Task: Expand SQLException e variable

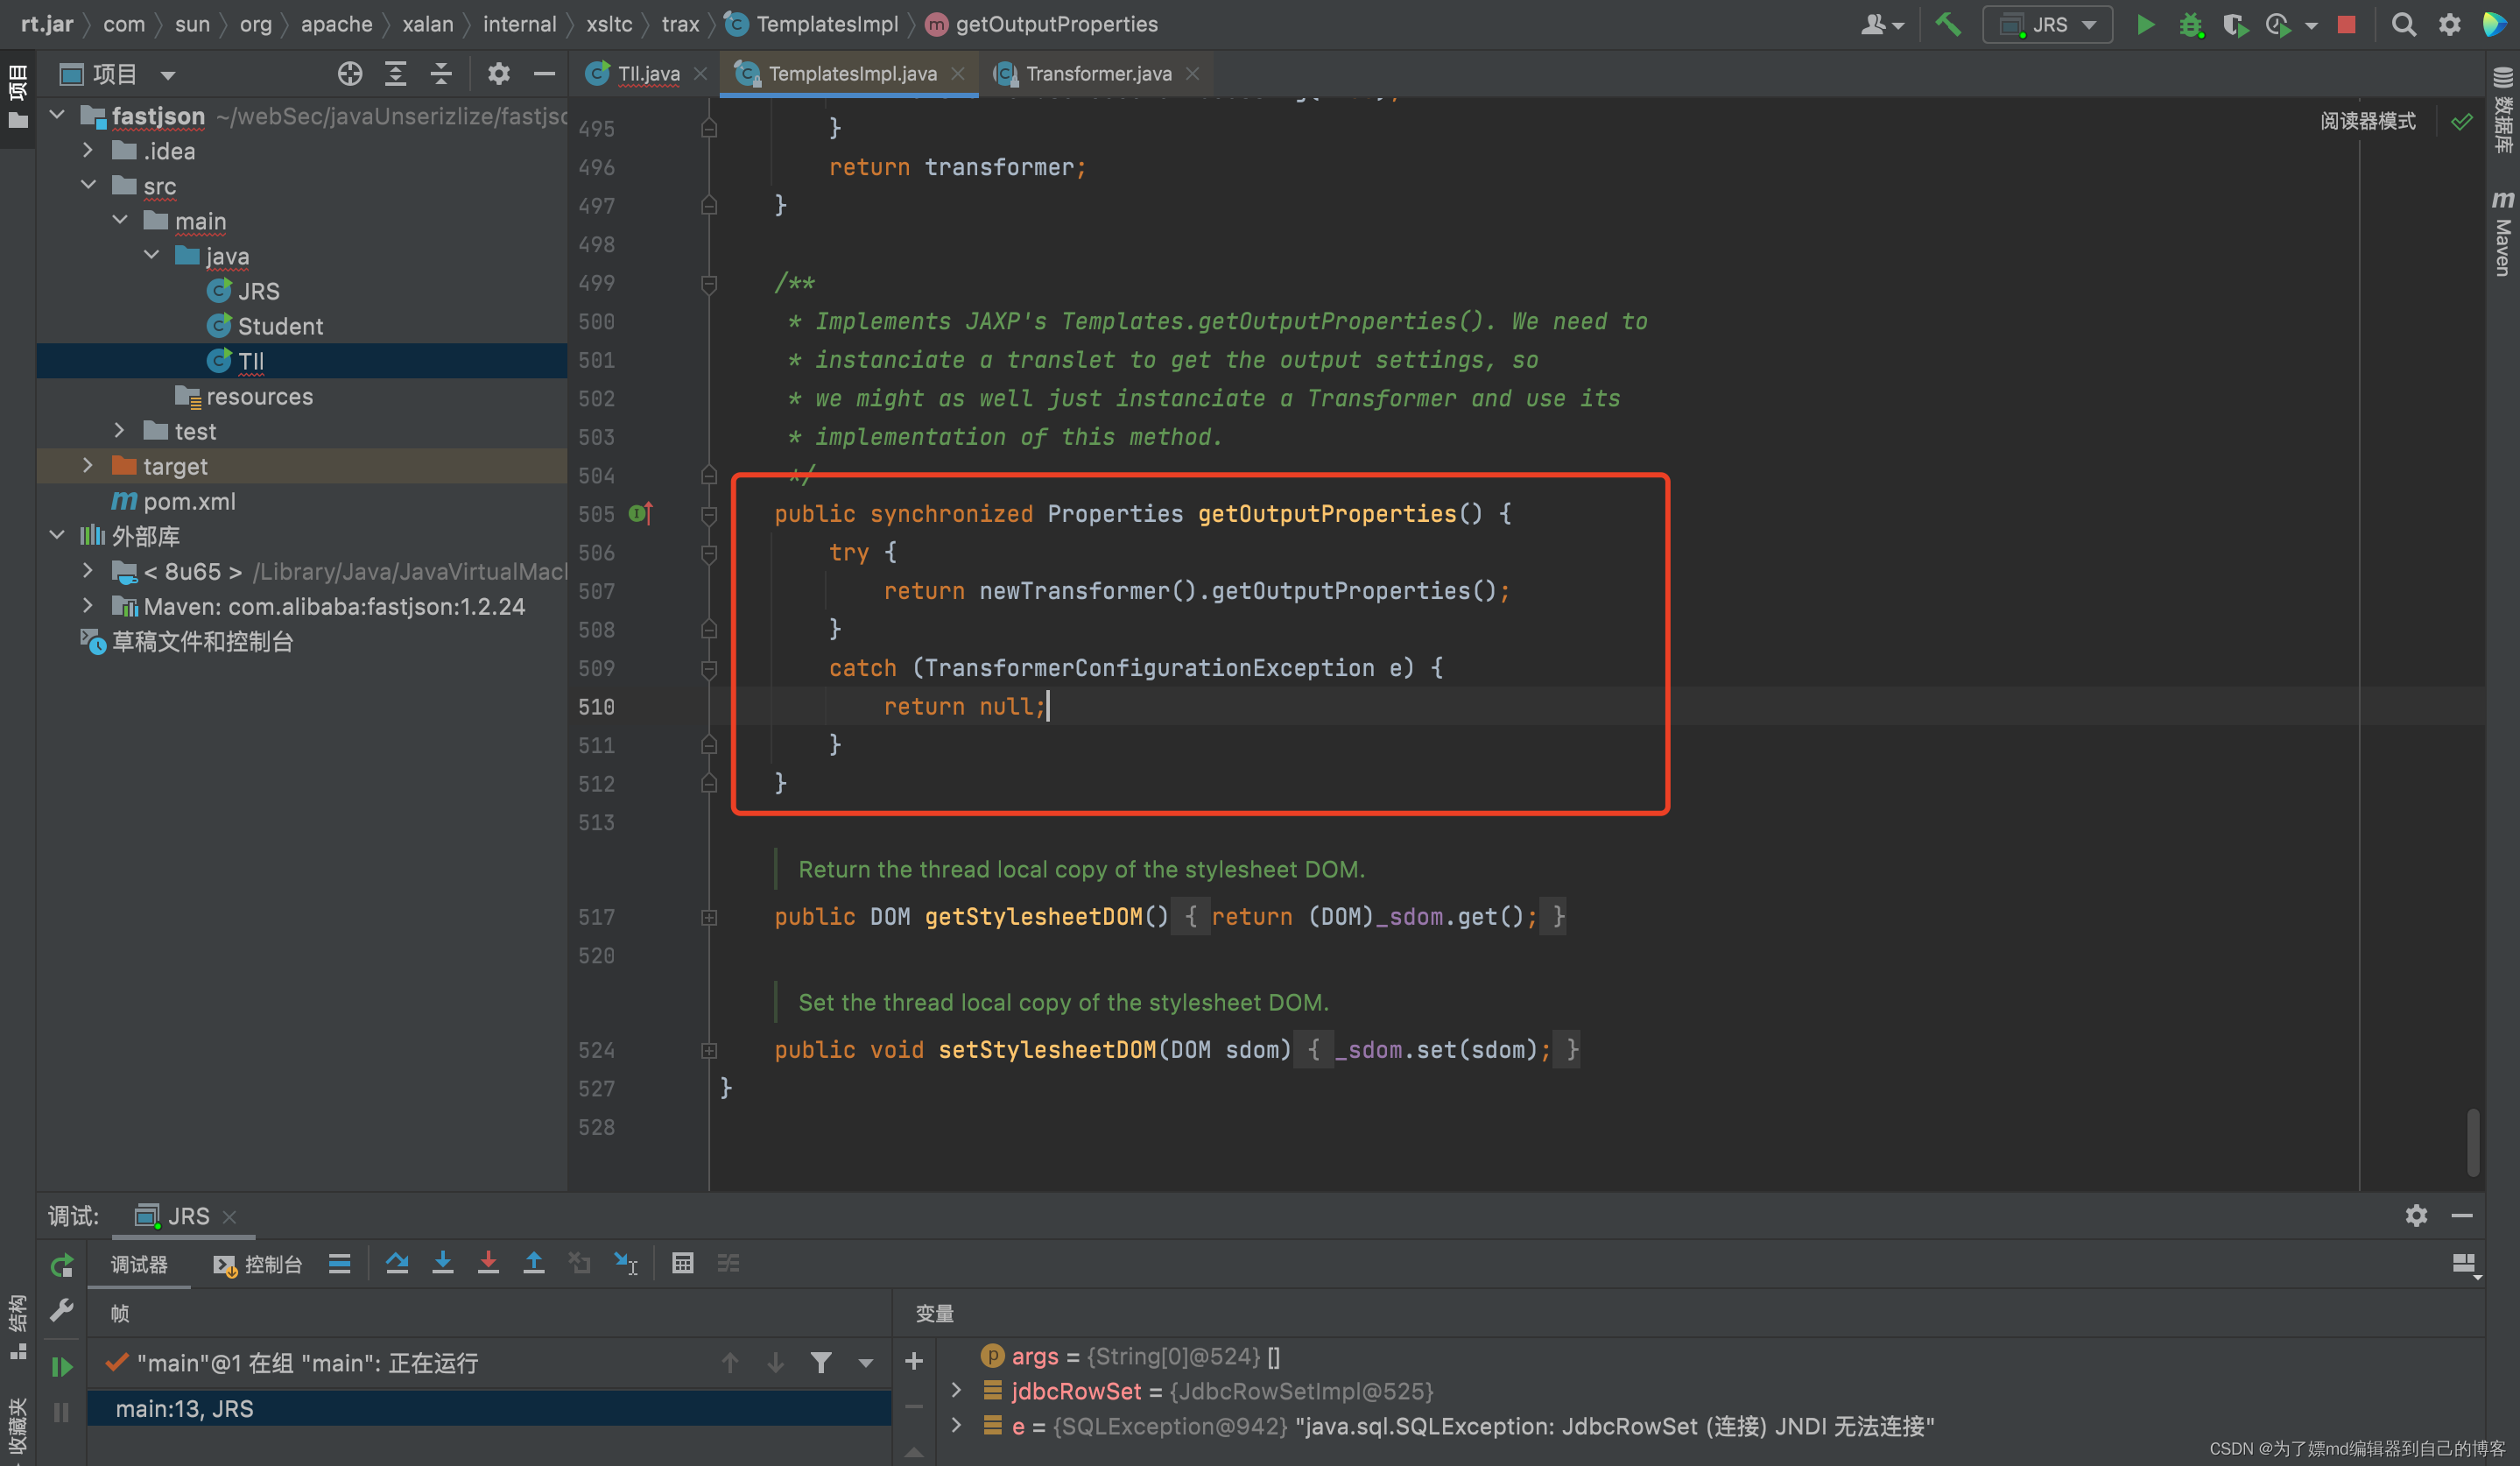Action: (956, 1425)
